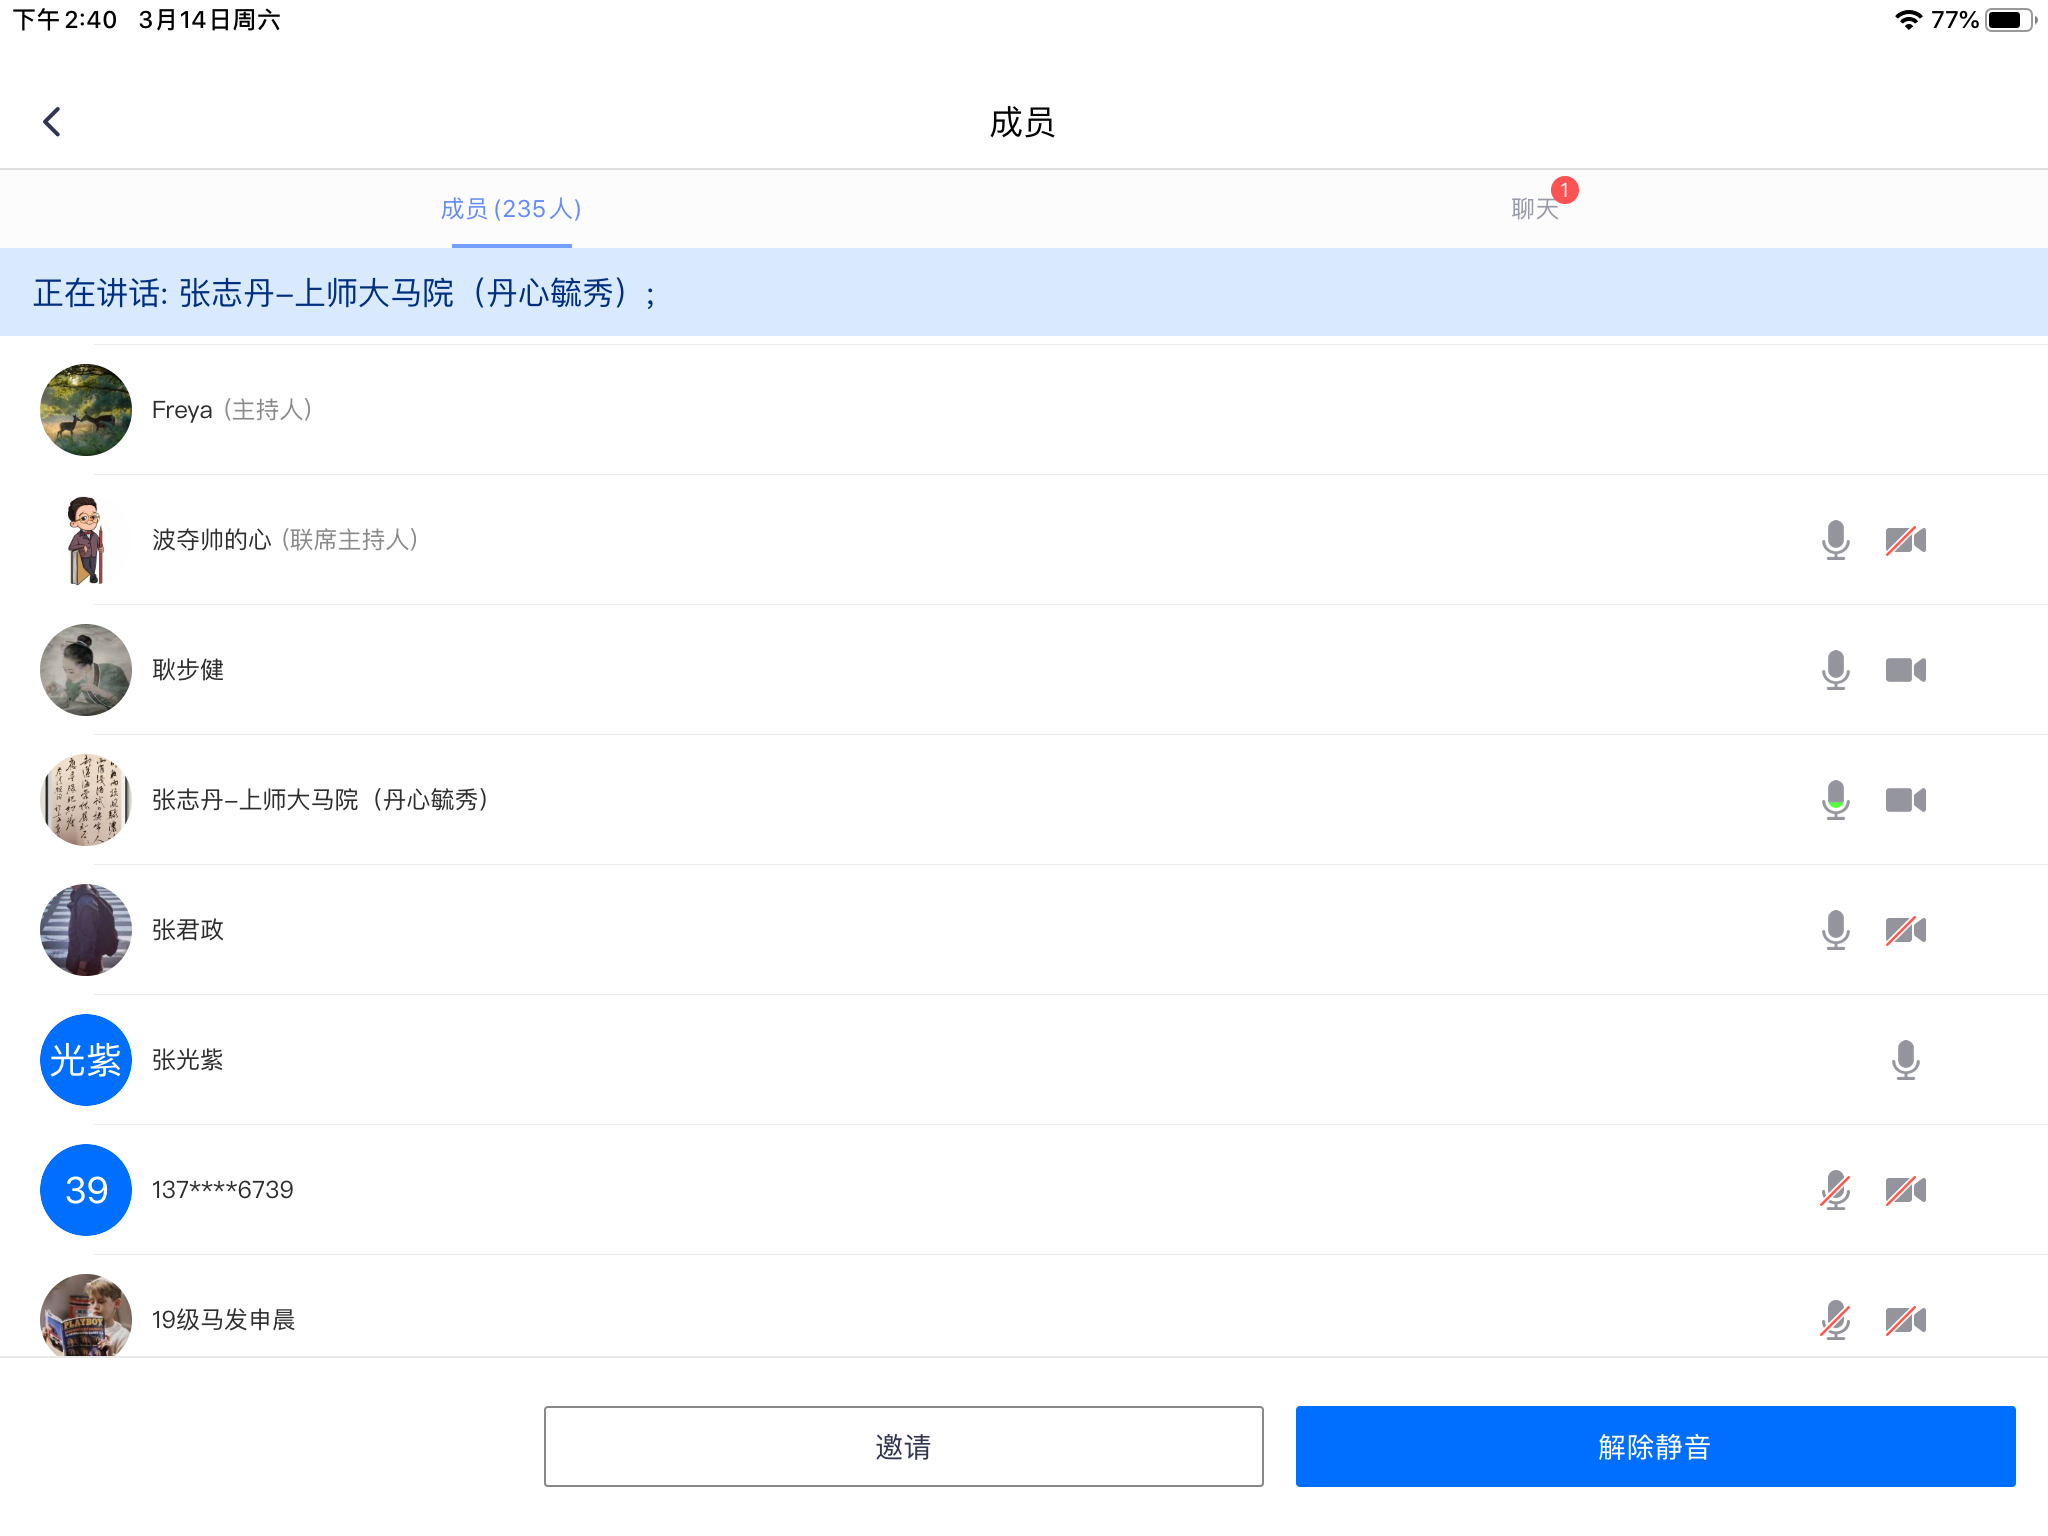Toggle muted microphone of 137****6739
The width and height of the screenshot is (2048, 1536).
point(1835,1190)
